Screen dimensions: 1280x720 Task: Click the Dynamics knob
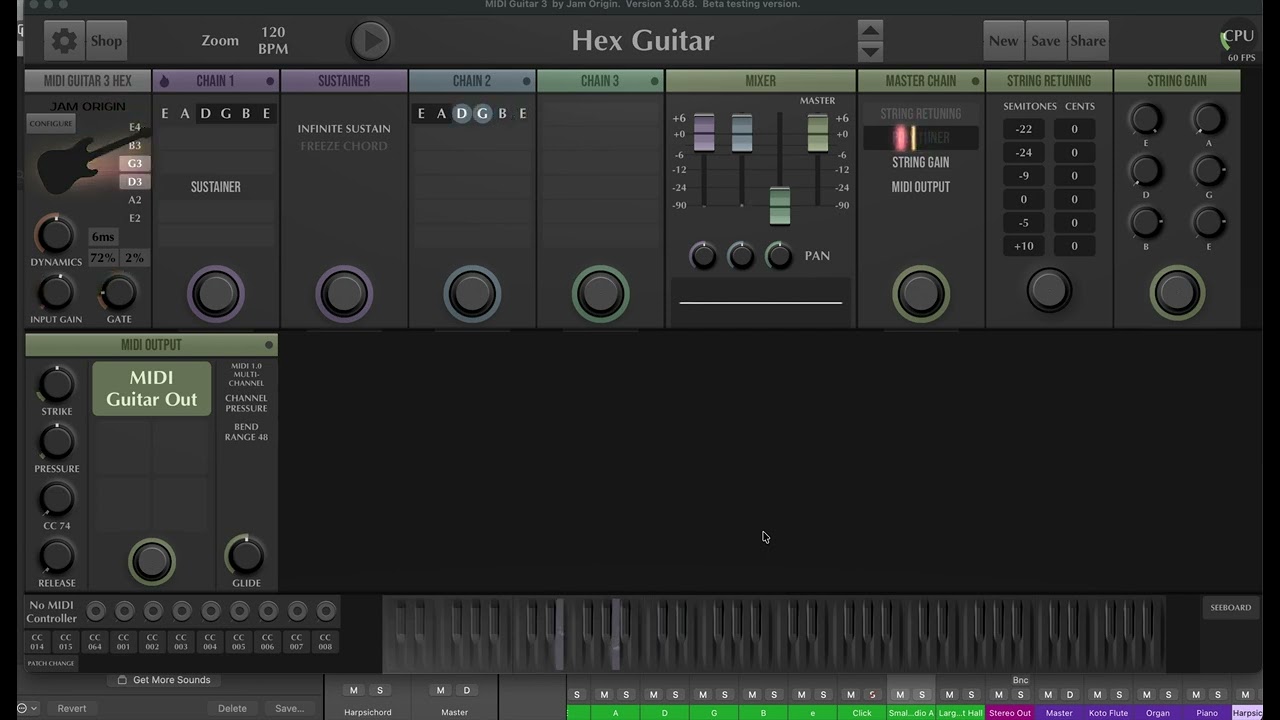pos(55,235)
